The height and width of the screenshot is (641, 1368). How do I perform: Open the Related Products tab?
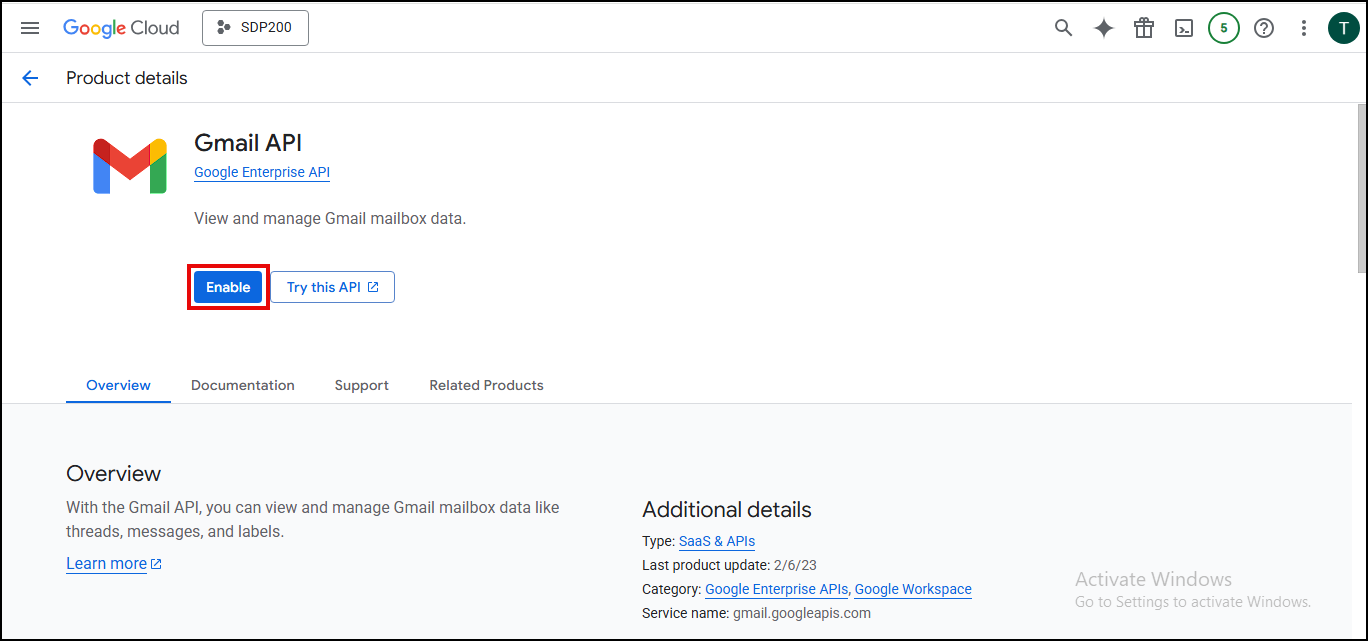pyautogui.click(x=486, y=385)
